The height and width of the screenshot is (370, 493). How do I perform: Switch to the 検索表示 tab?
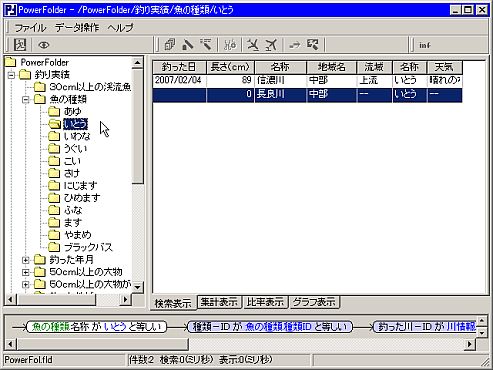point(173,303)
